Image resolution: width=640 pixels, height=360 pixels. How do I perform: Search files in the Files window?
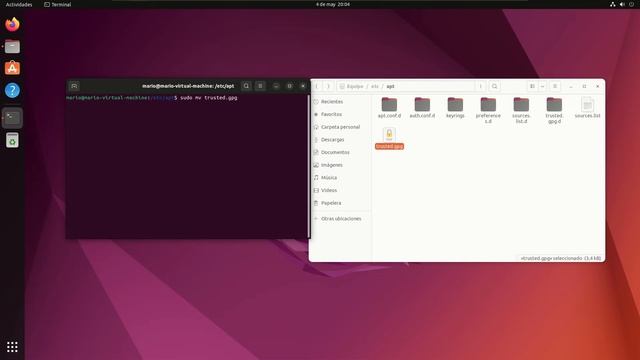[x=494, y=87]
